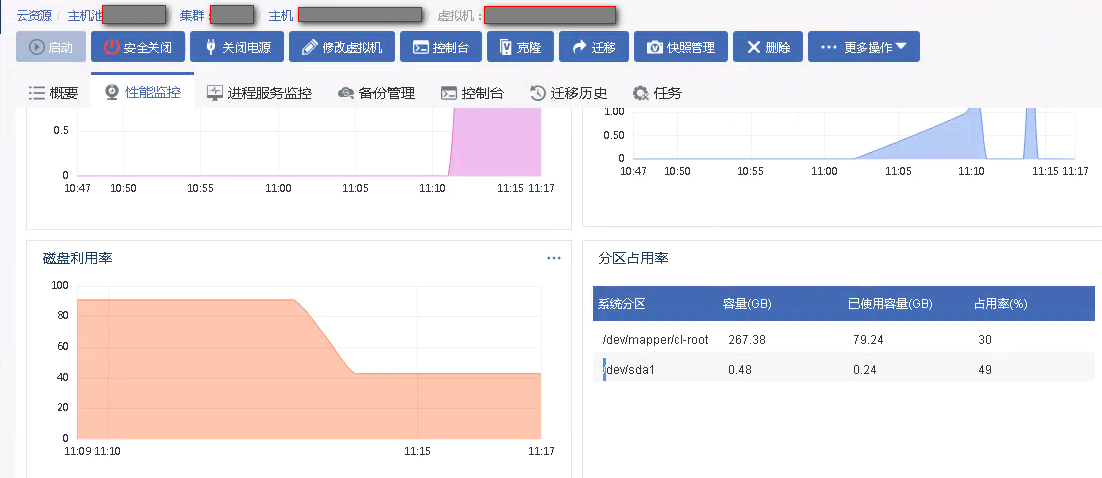This screenshot has height=478, width=1102.
Task: Open the 备份管理 backup management tab
Action: point(376,93)
